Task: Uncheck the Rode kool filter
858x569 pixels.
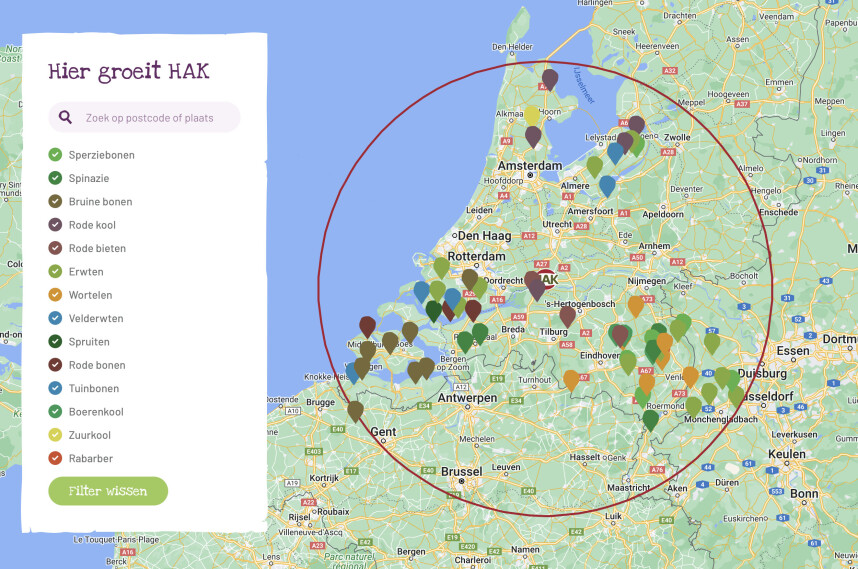Action: pyautogui.click(x=55, y=225)
